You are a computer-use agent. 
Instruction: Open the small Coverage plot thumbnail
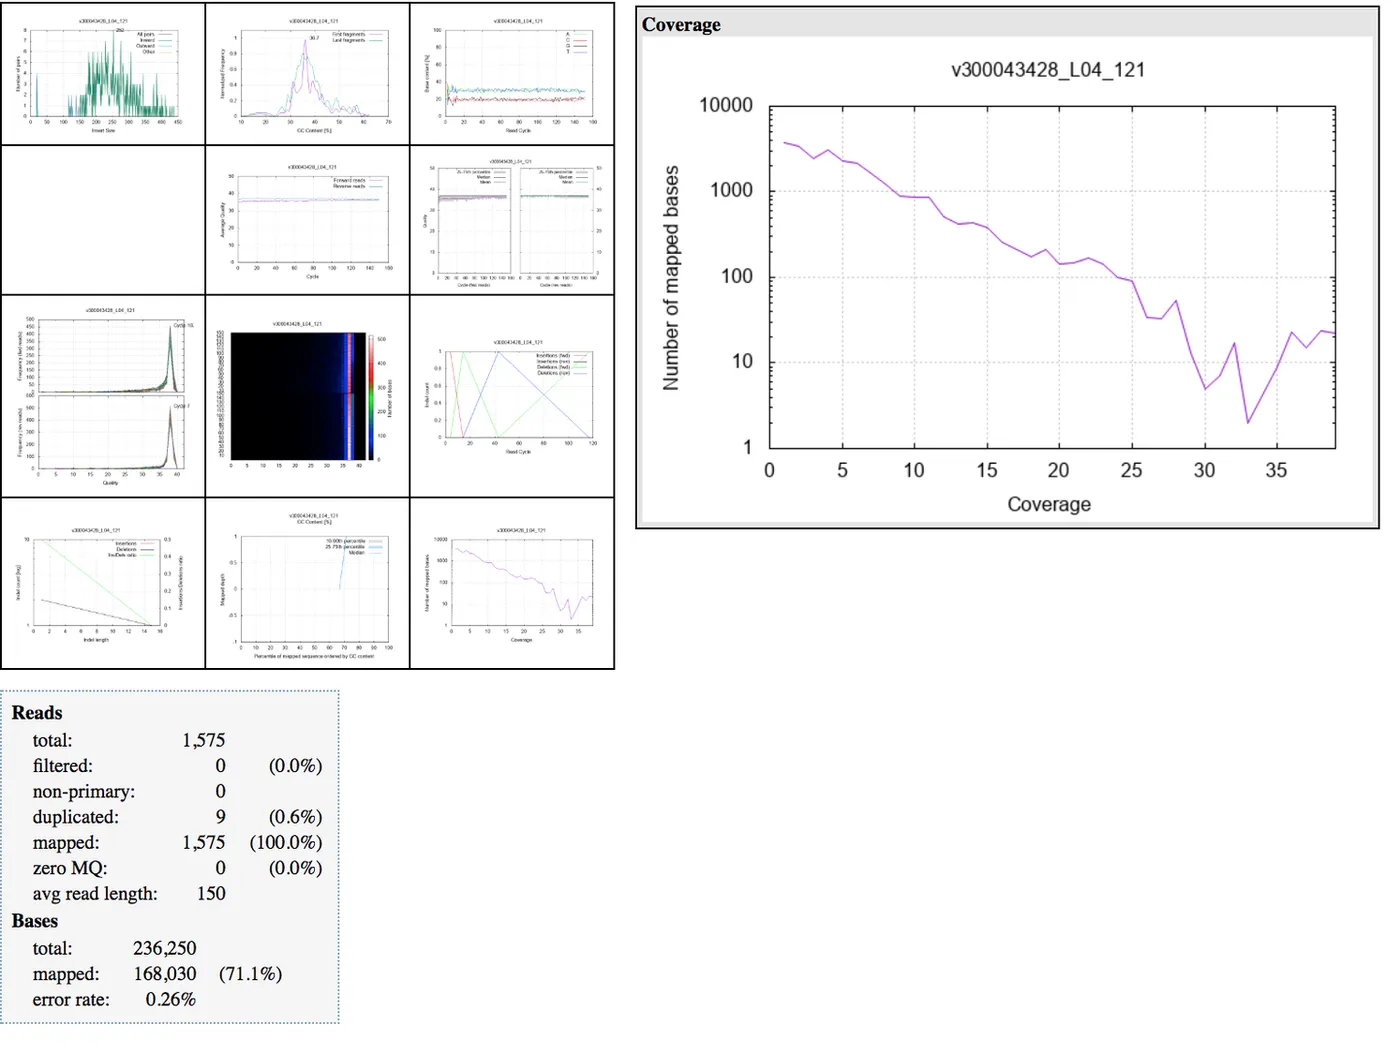click(512, 583)
